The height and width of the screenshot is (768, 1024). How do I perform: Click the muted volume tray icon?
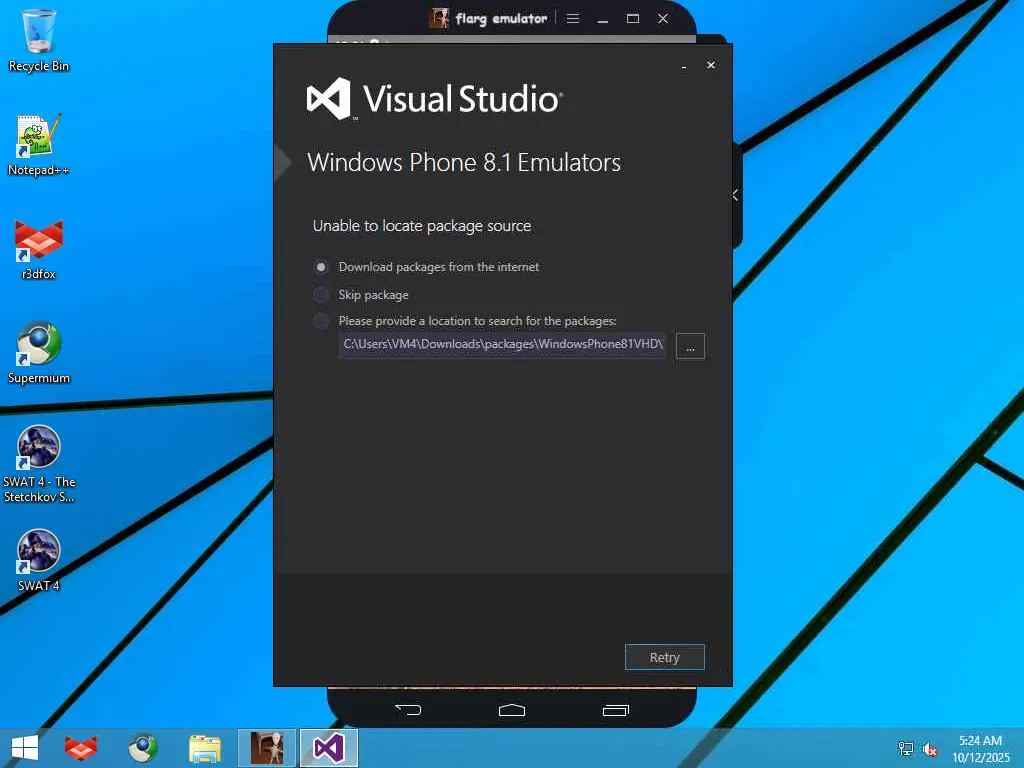[930, 749]
